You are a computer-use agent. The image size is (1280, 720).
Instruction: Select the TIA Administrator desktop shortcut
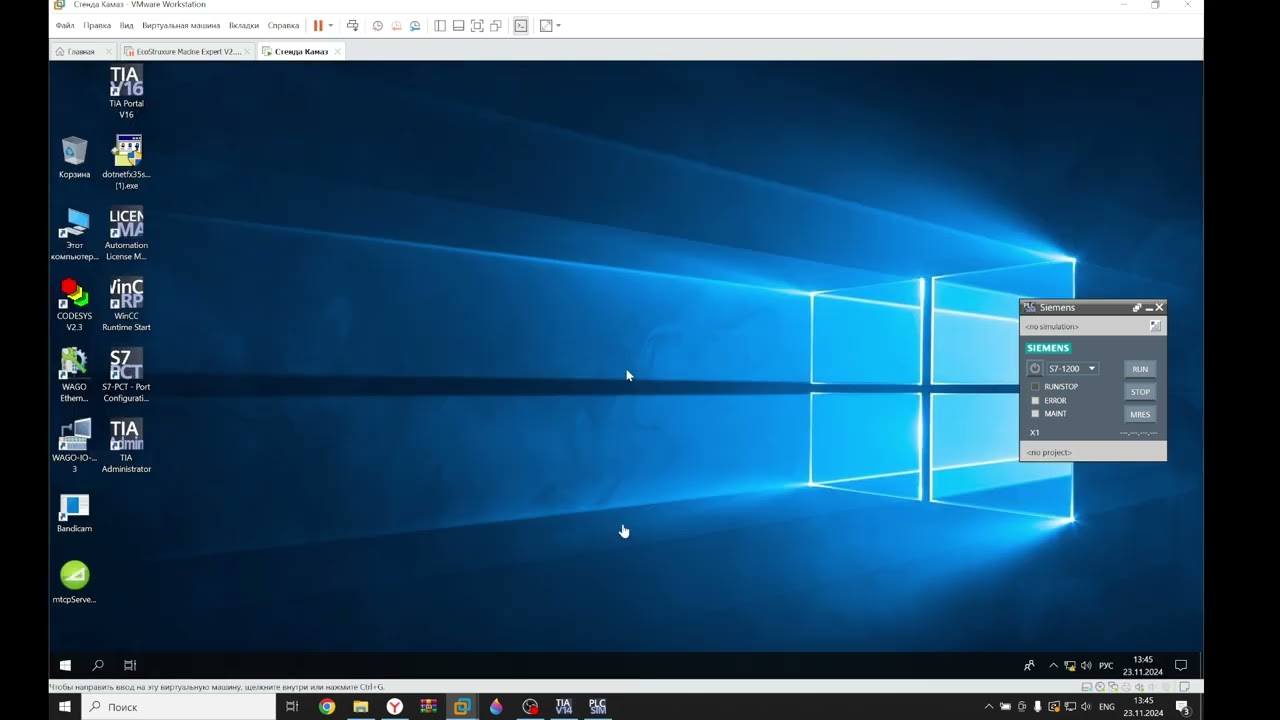point(126,446)
